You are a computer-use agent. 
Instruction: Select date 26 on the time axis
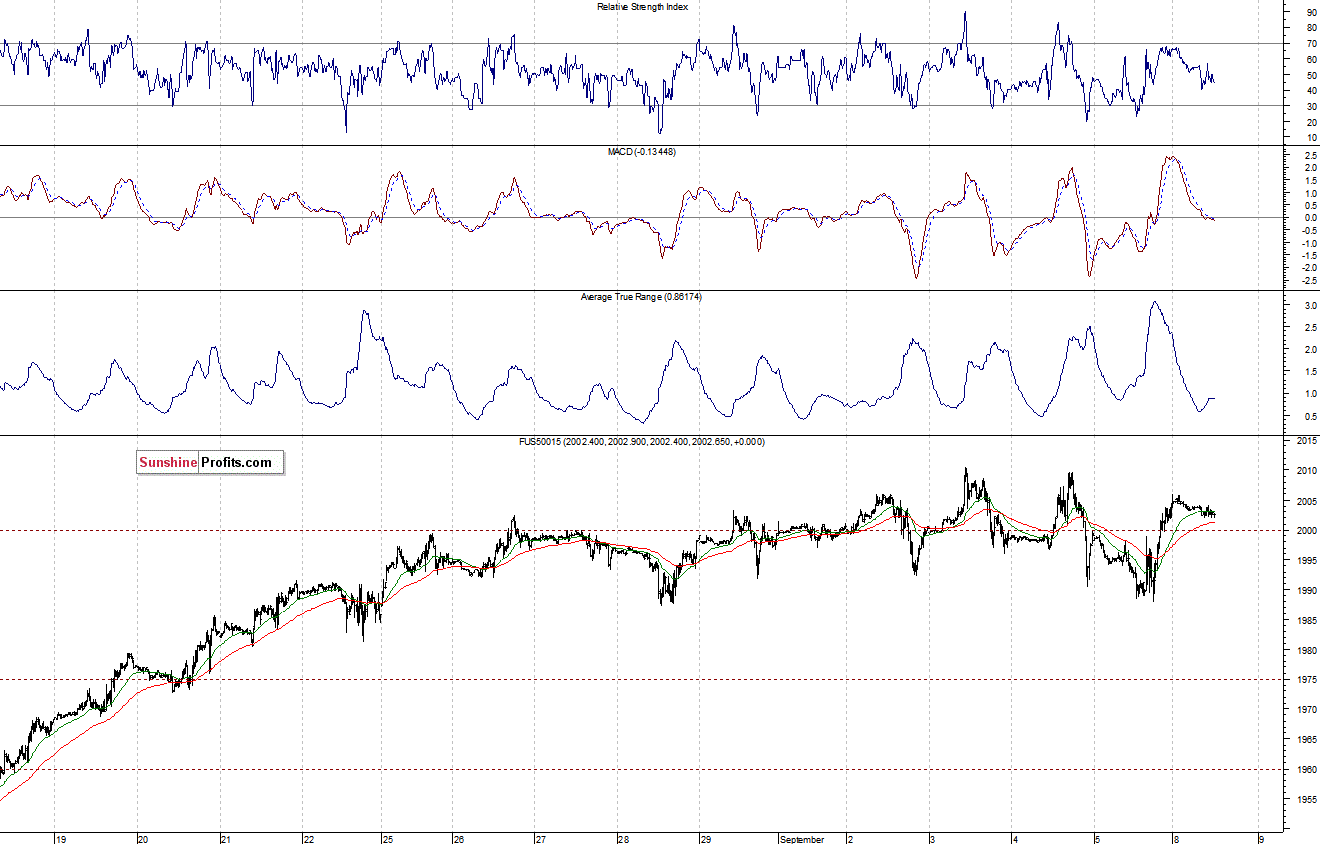[x=457, y=839]
